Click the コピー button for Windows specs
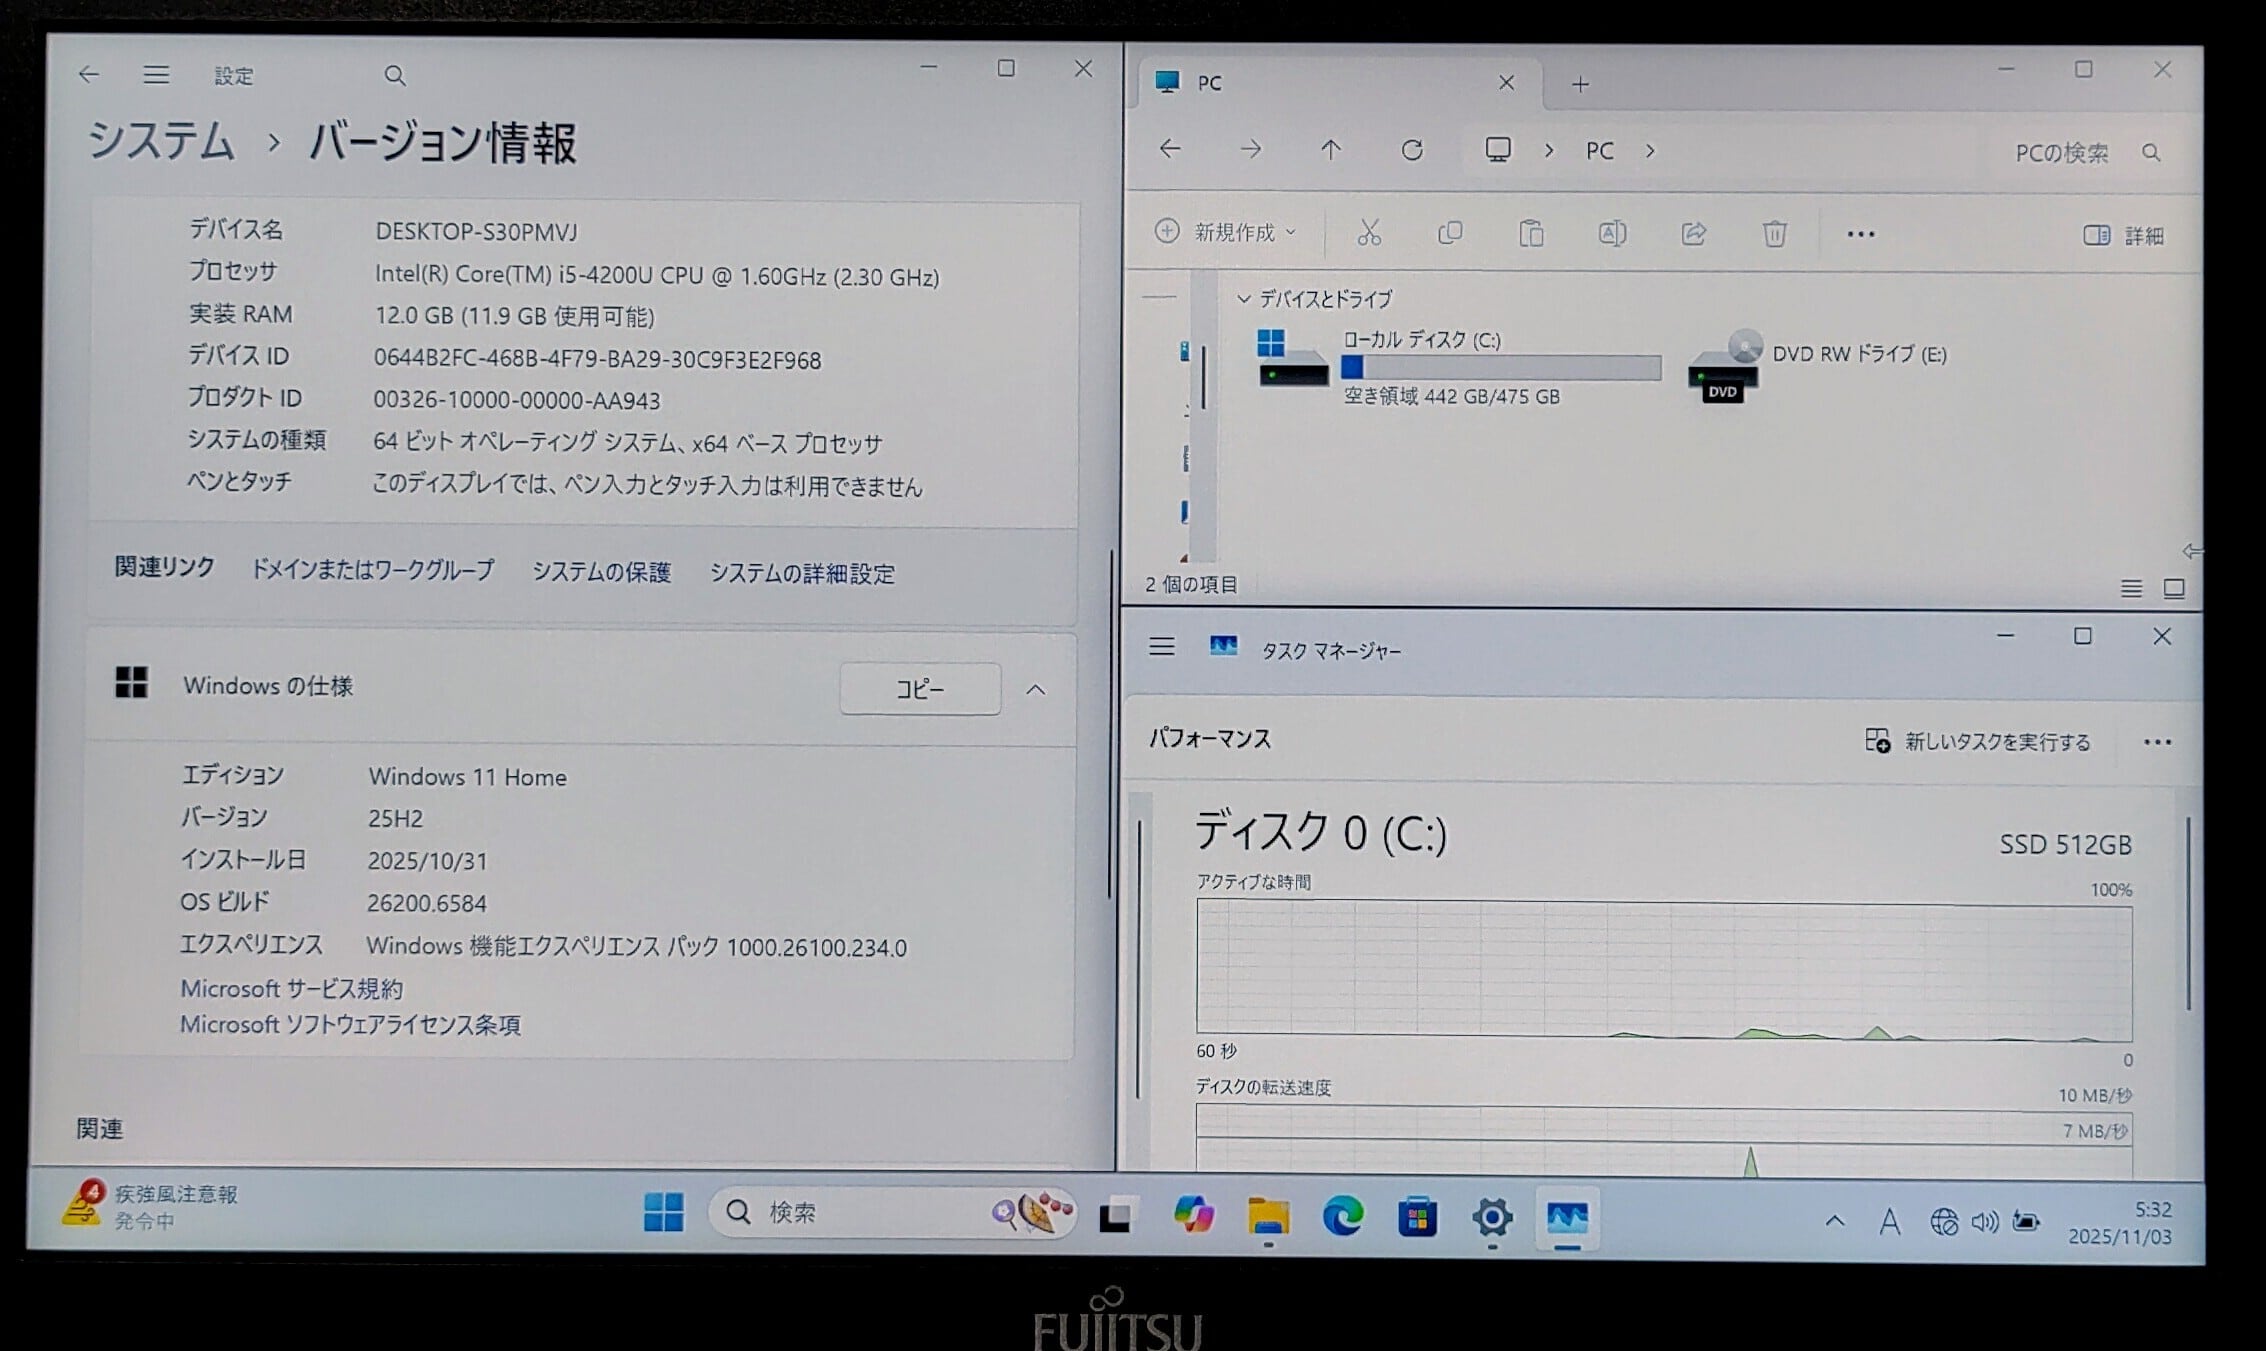Viewport: 2266px width, 1351px height. [x=919, y=689]
